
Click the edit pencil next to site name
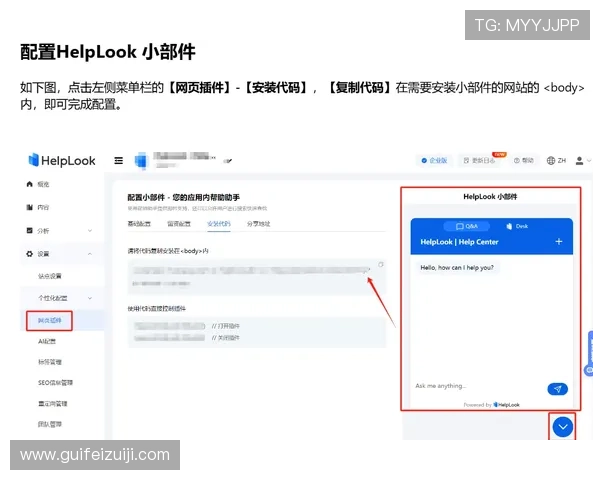(228, 161)
